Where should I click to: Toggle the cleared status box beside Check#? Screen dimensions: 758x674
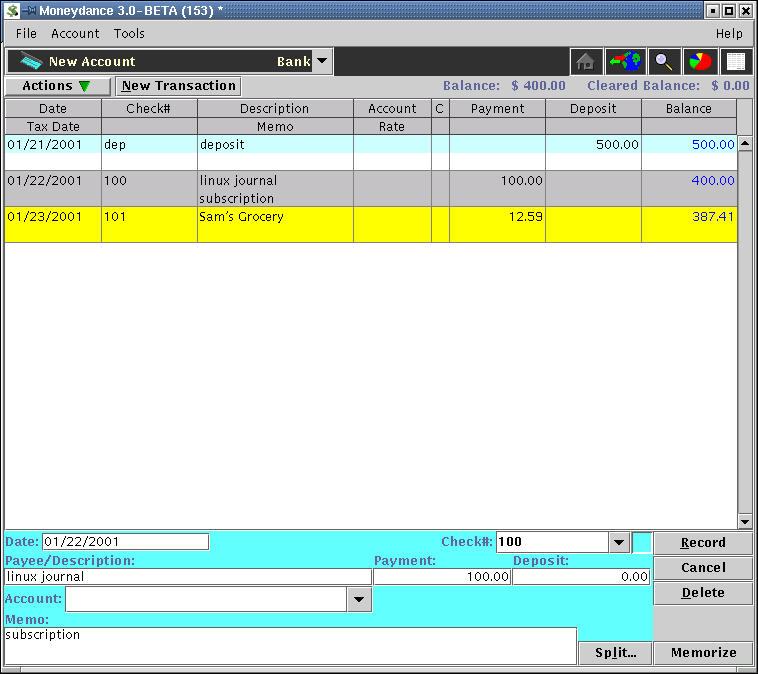(642, 542)
